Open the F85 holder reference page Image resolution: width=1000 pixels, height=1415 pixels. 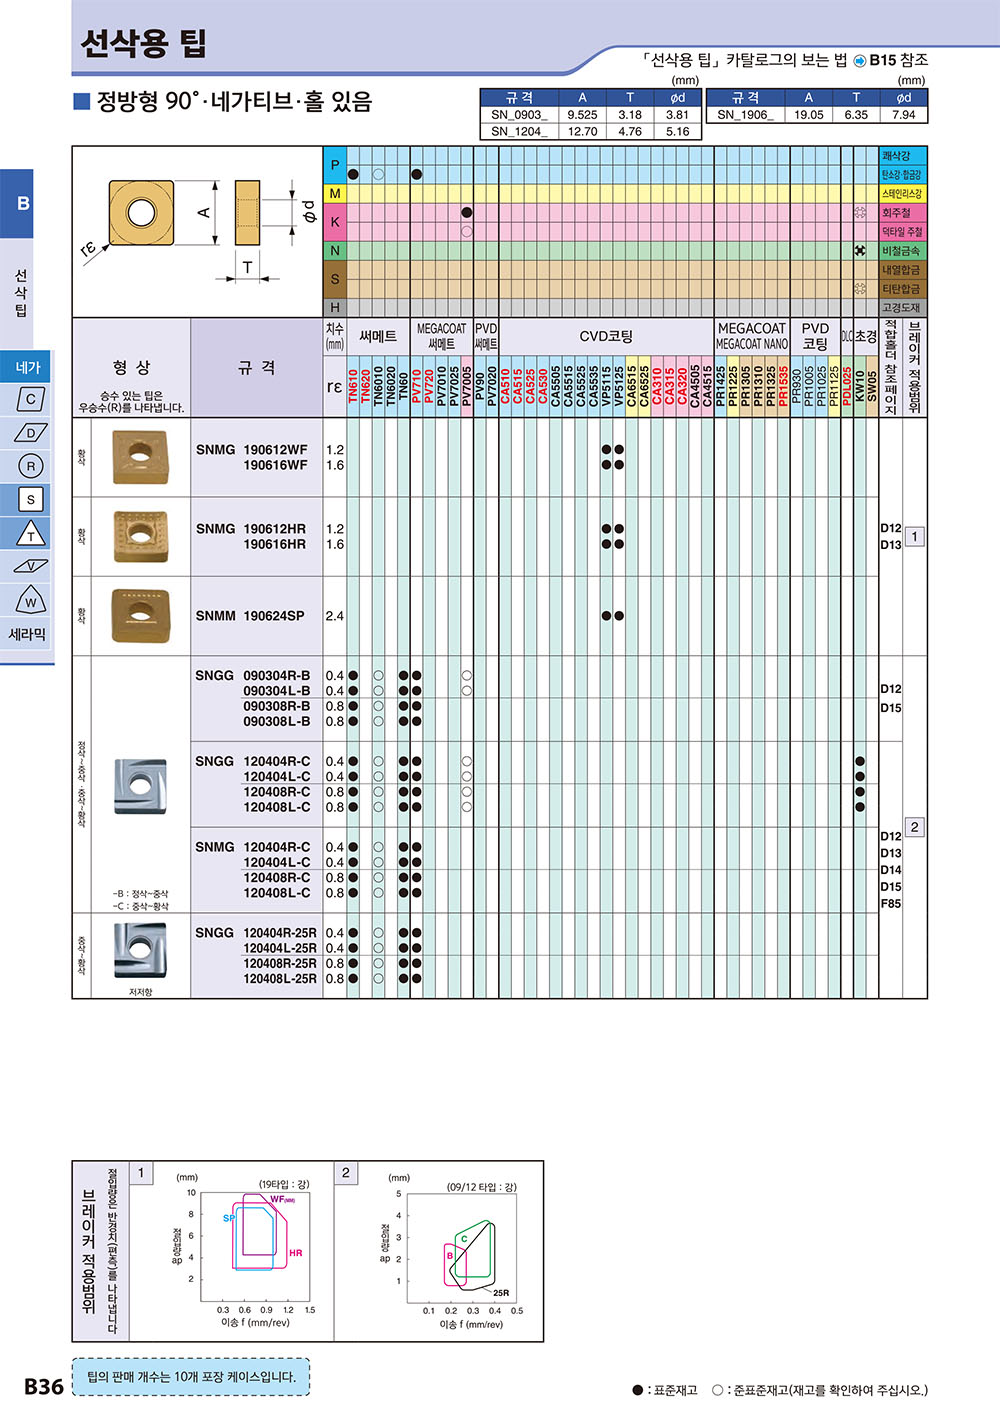pyautogui.click(x=891, y=903)
